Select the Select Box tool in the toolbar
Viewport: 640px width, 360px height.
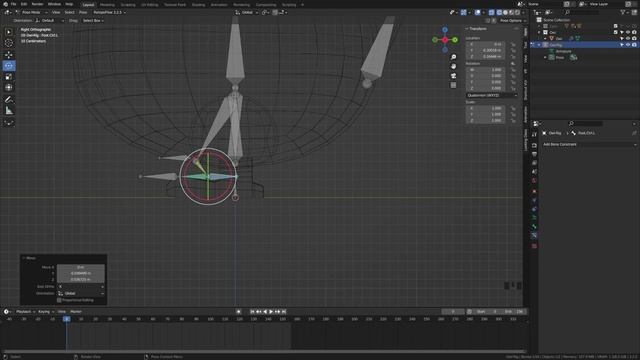[x=9, y=32]
